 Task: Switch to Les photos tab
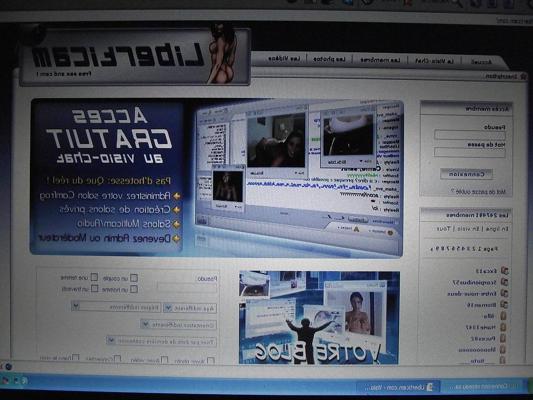pyautogui.click(x=329, y=59)
